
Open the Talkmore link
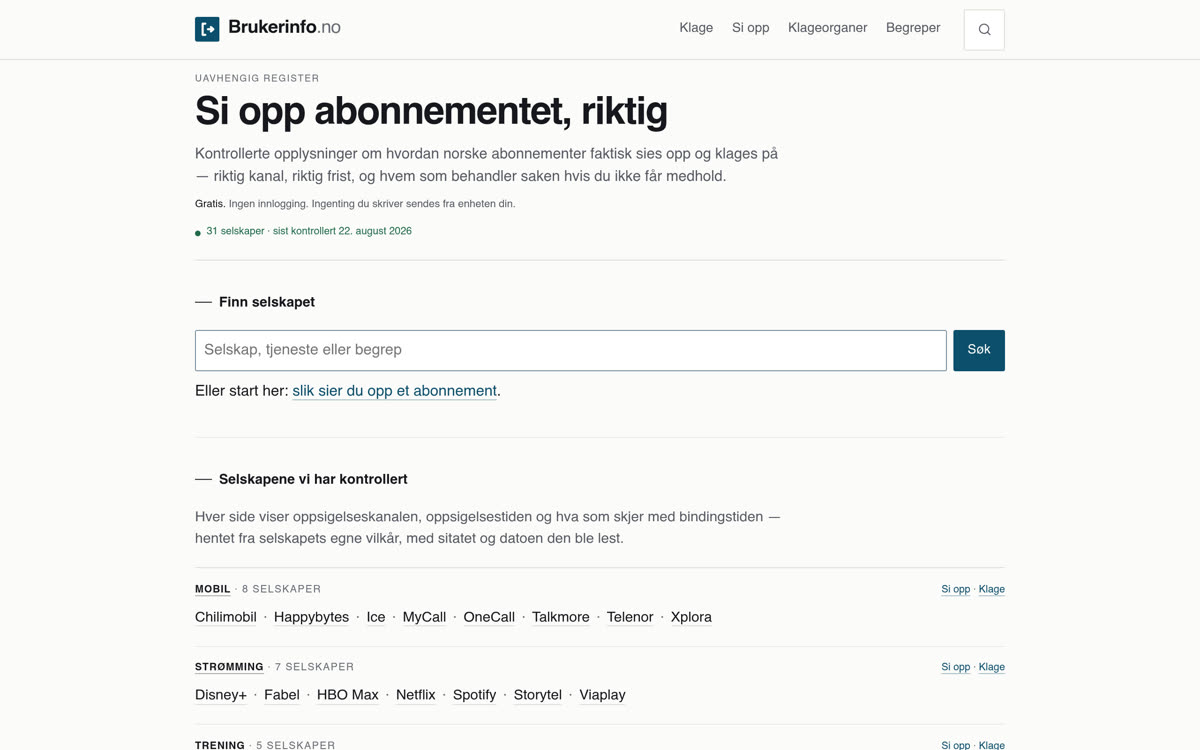coord(561,617)
